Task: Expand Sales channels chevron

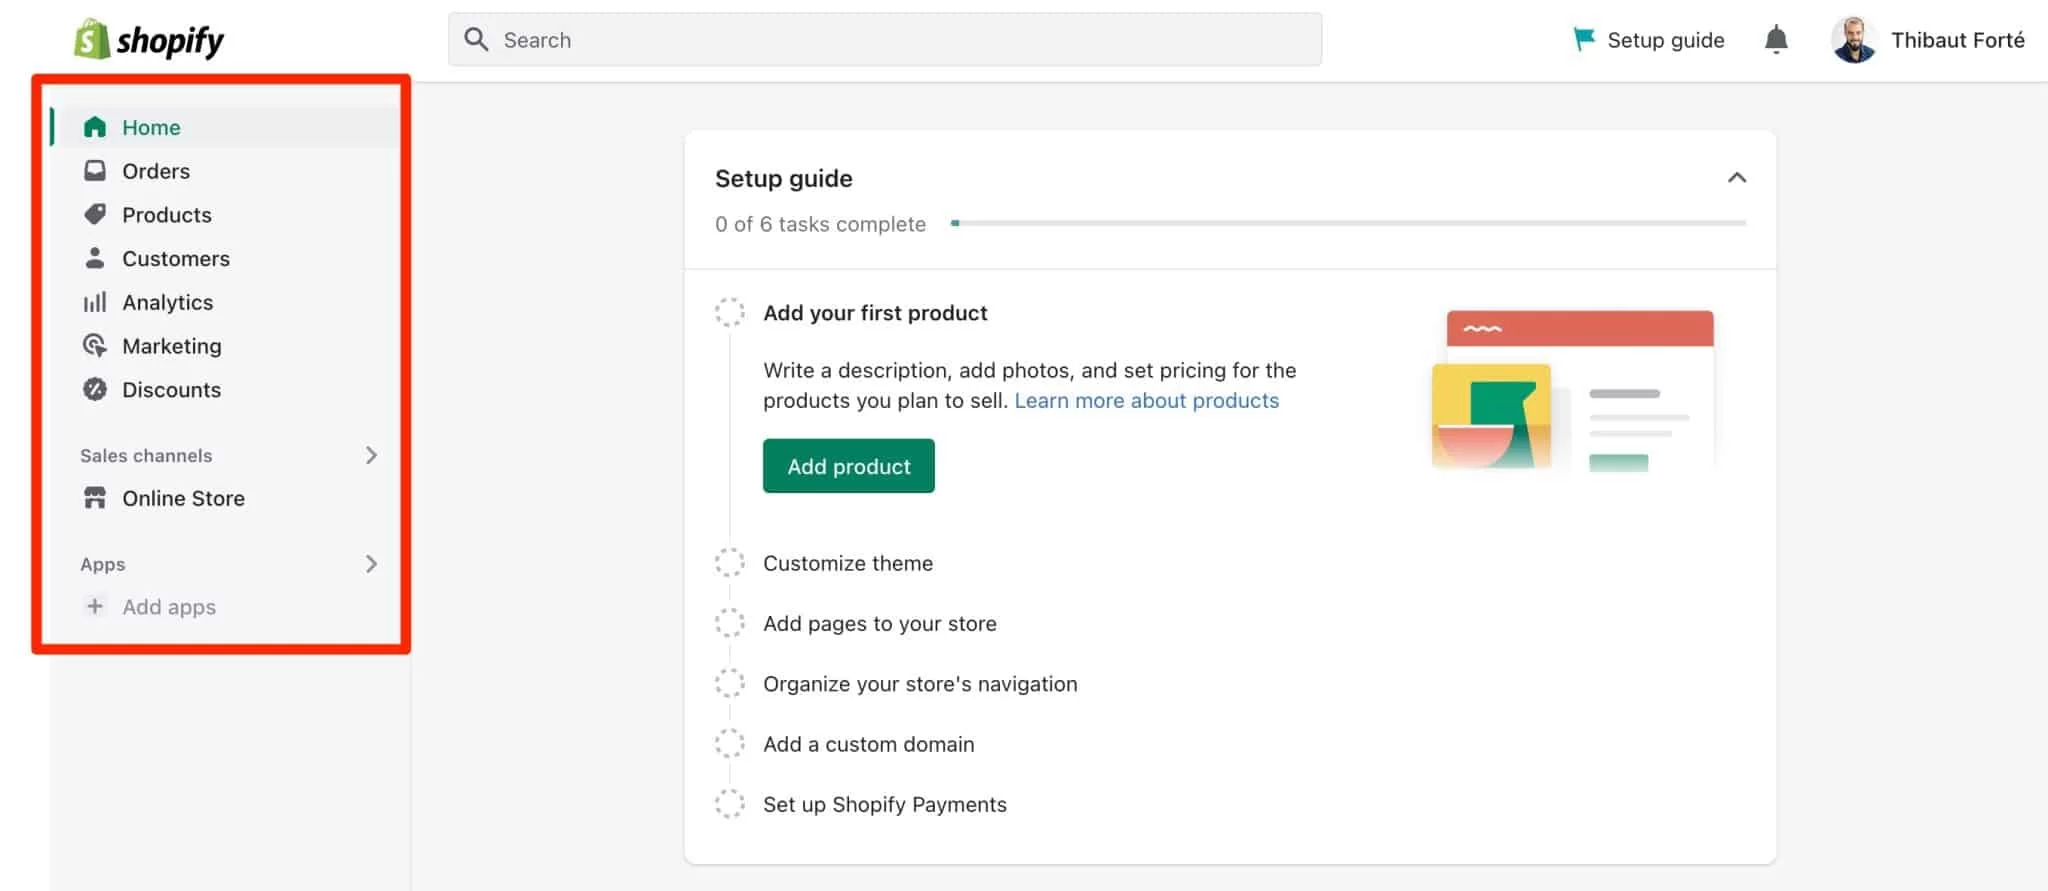Action: coord(371,455)
